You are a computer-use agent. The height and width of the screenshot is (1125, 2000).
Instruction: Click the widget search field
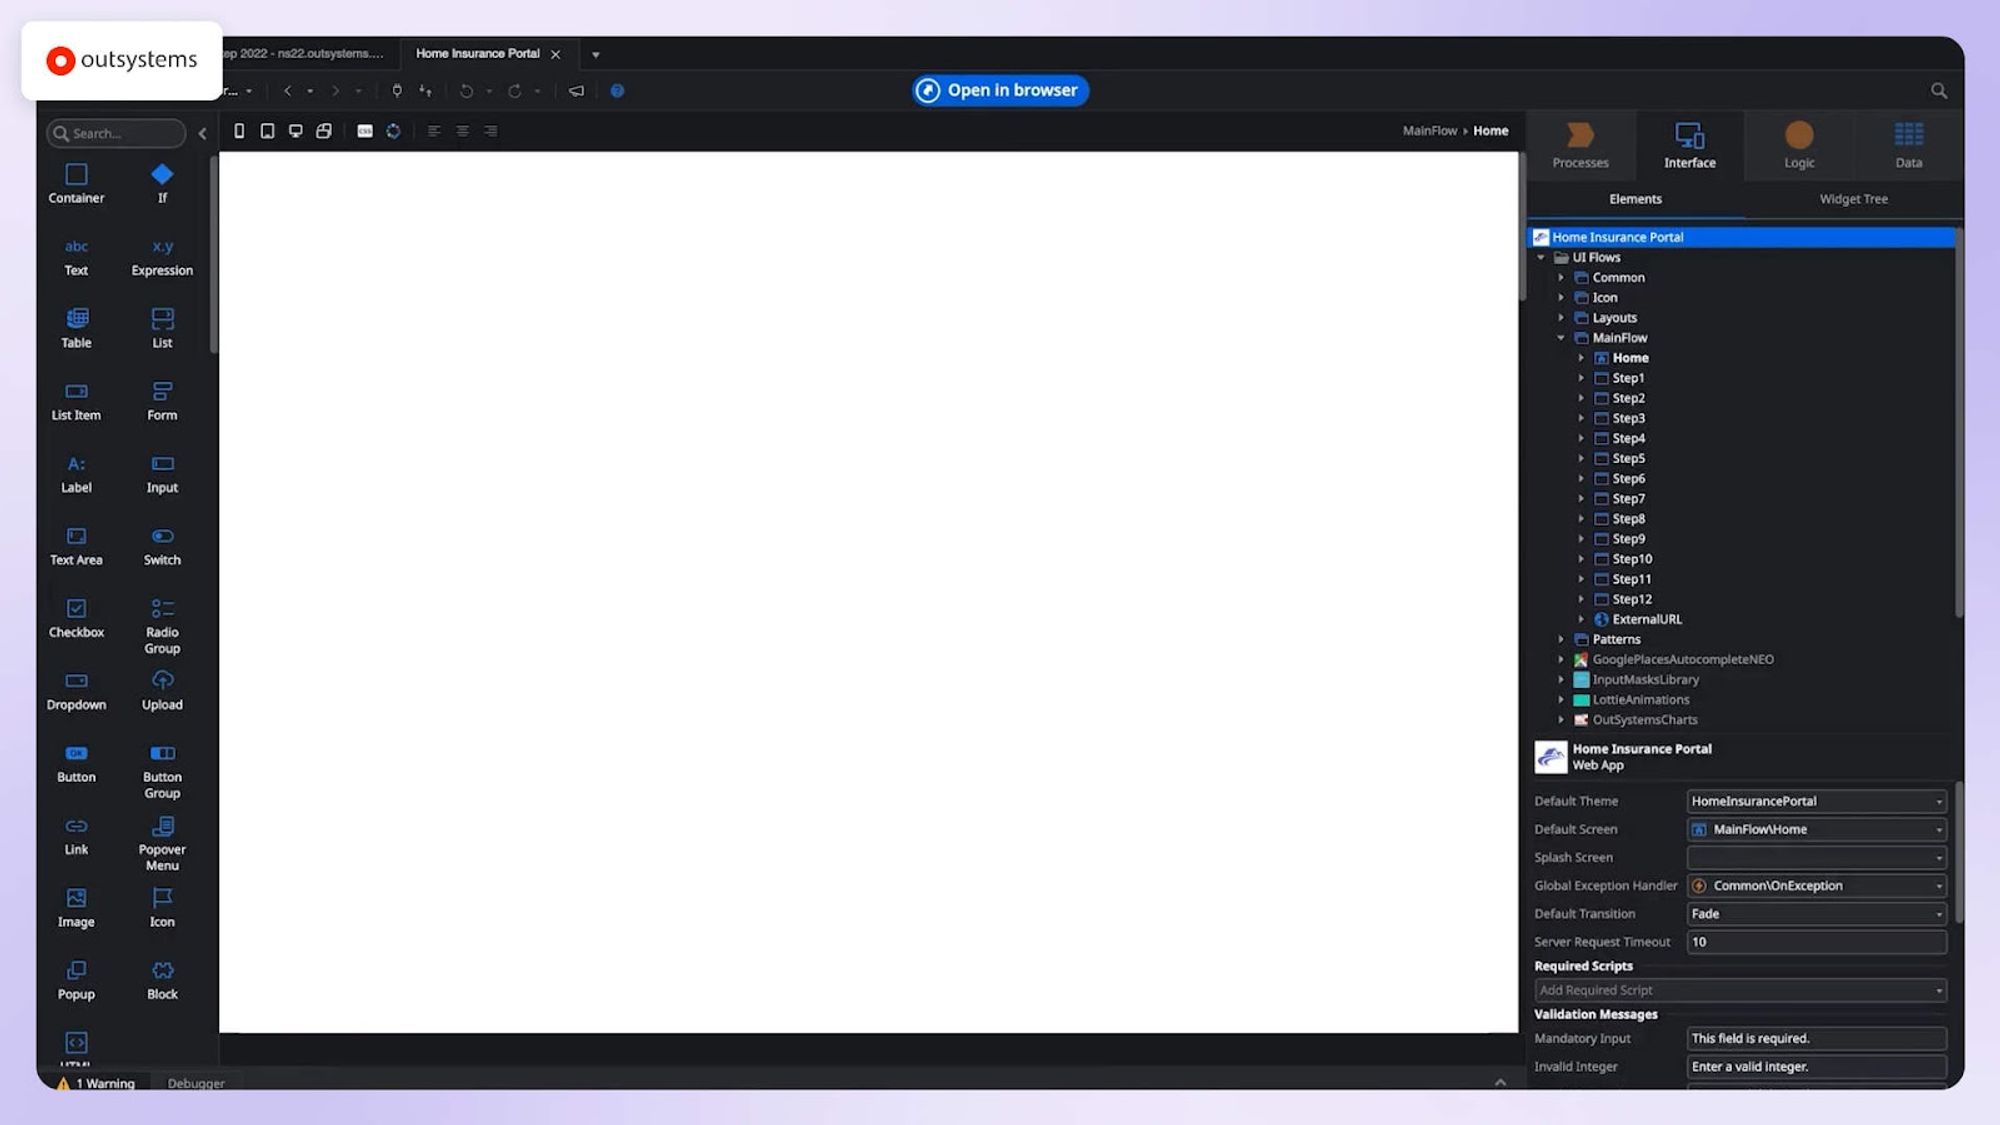pyautogui.click(x=115, y=133)
